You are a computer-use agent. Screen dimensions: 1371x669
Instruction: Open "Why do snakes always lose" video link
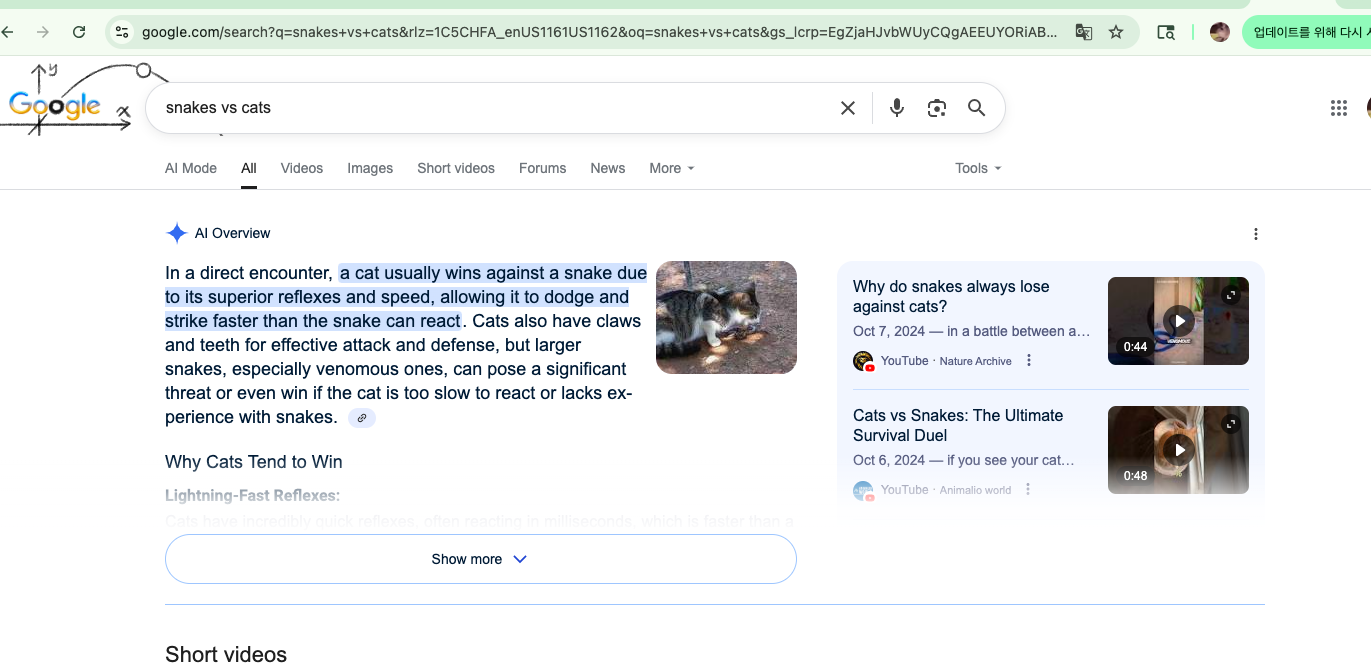point(950,296)
